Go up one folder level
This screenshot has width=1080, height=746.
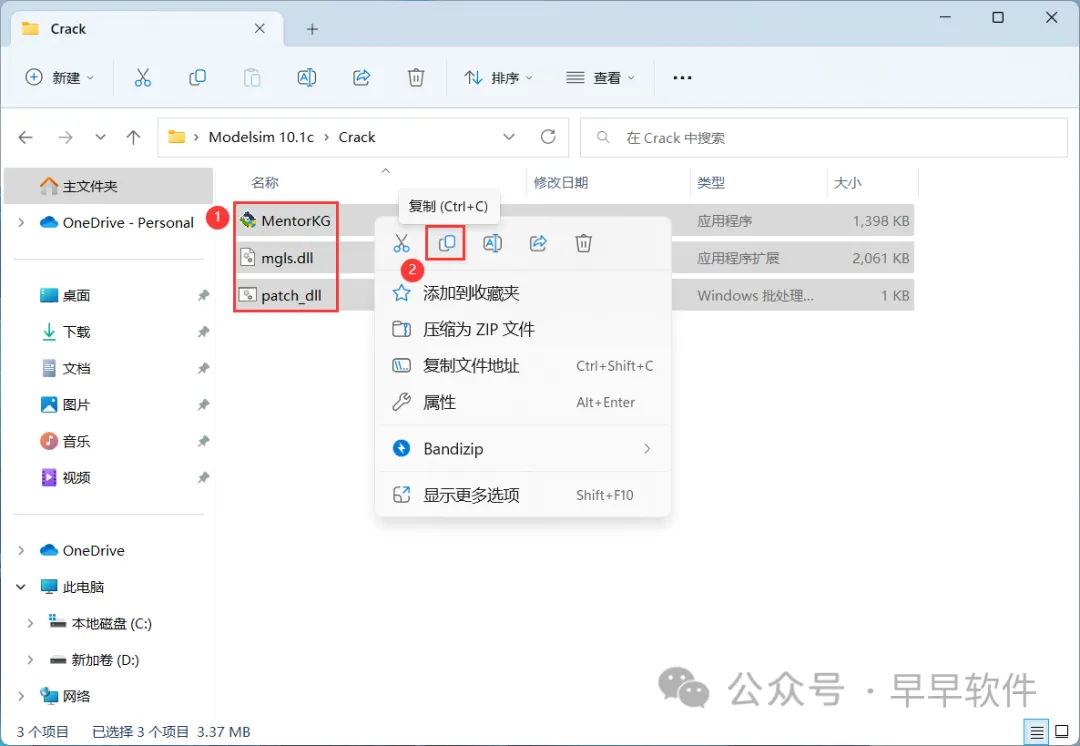tap(134, 137)
